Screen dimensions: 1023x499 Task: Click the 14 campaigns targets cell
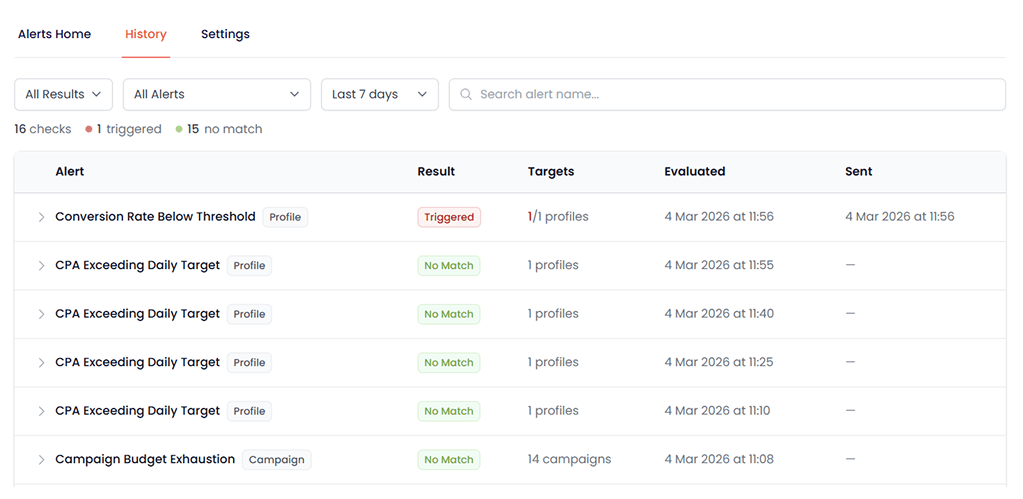(x=569, y=460)
